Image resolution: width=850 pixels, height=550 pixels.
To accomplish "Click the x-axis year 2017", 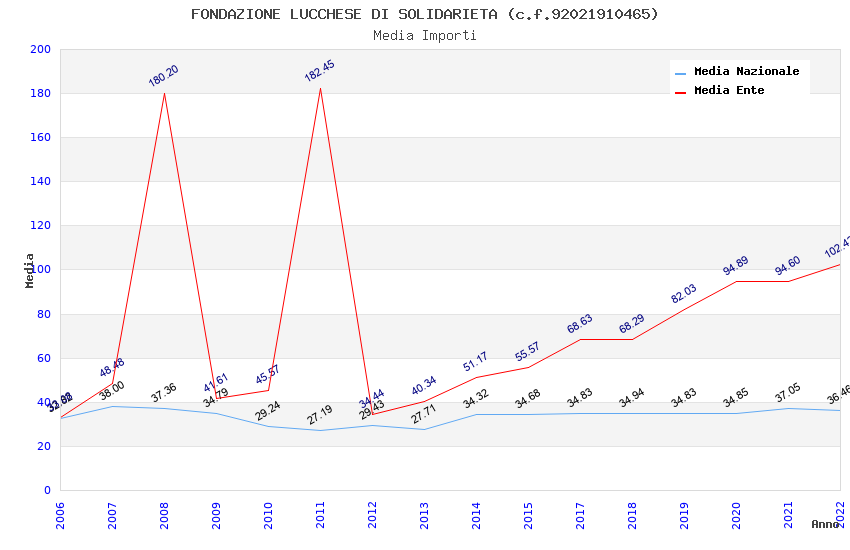I will pos(581,516).
